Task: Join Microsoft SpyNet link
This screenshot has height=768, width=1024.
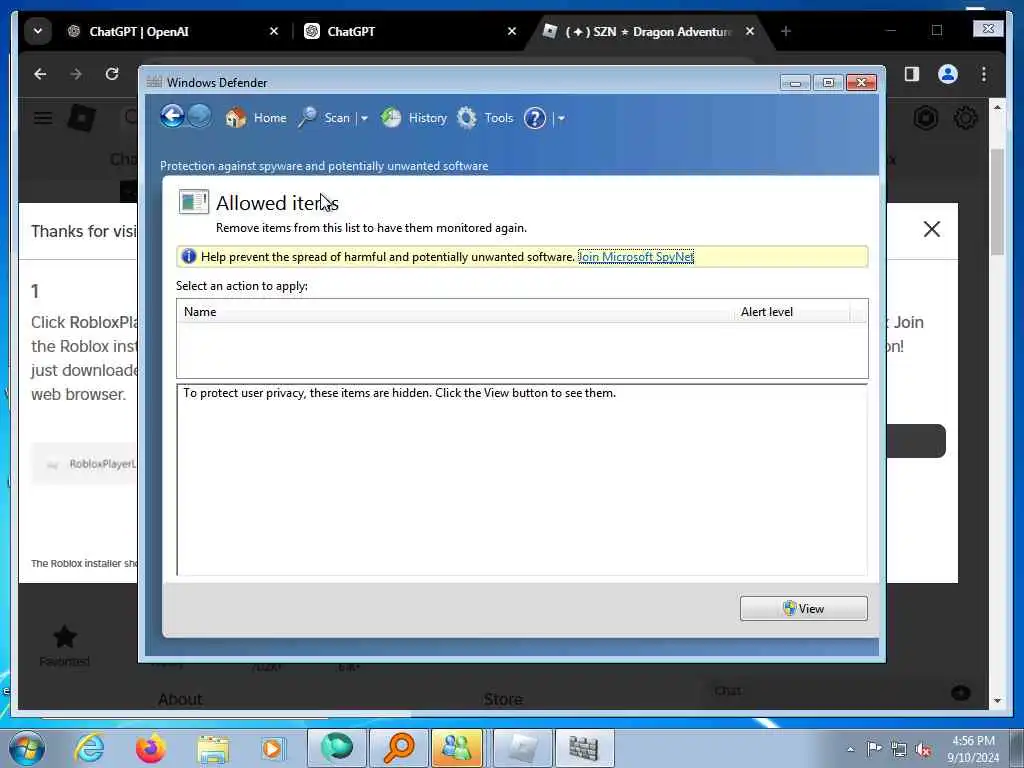Action: tap(635, 257)
